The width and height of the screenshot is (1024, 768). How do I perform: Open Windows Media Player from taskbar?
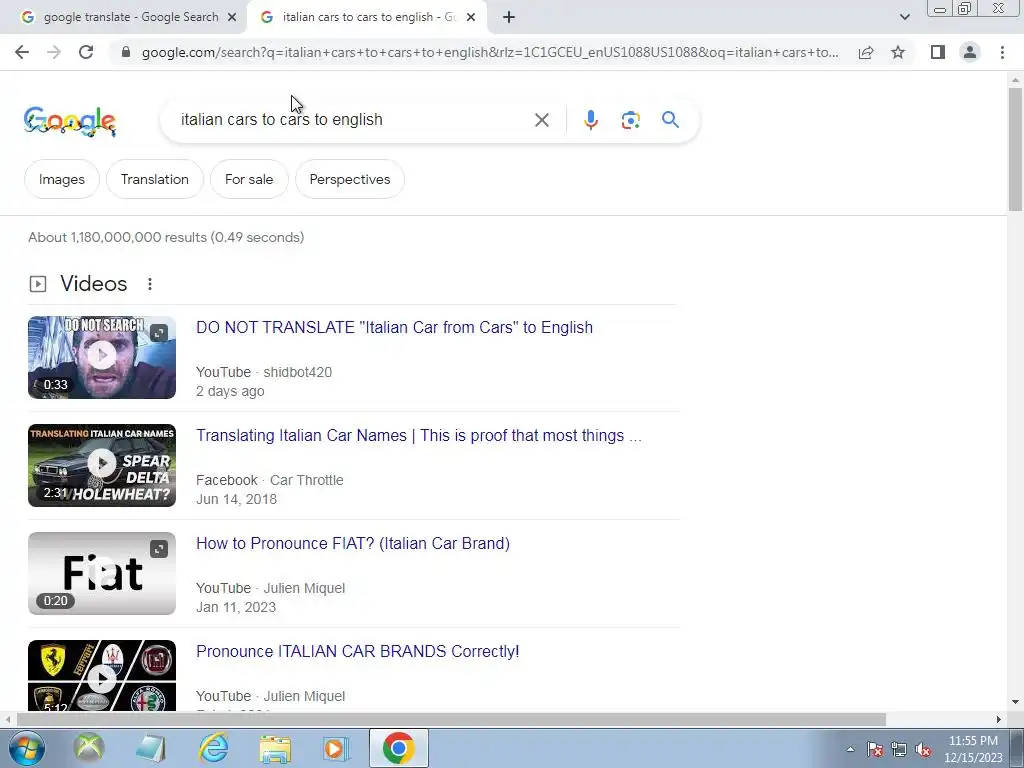[336, 748]
